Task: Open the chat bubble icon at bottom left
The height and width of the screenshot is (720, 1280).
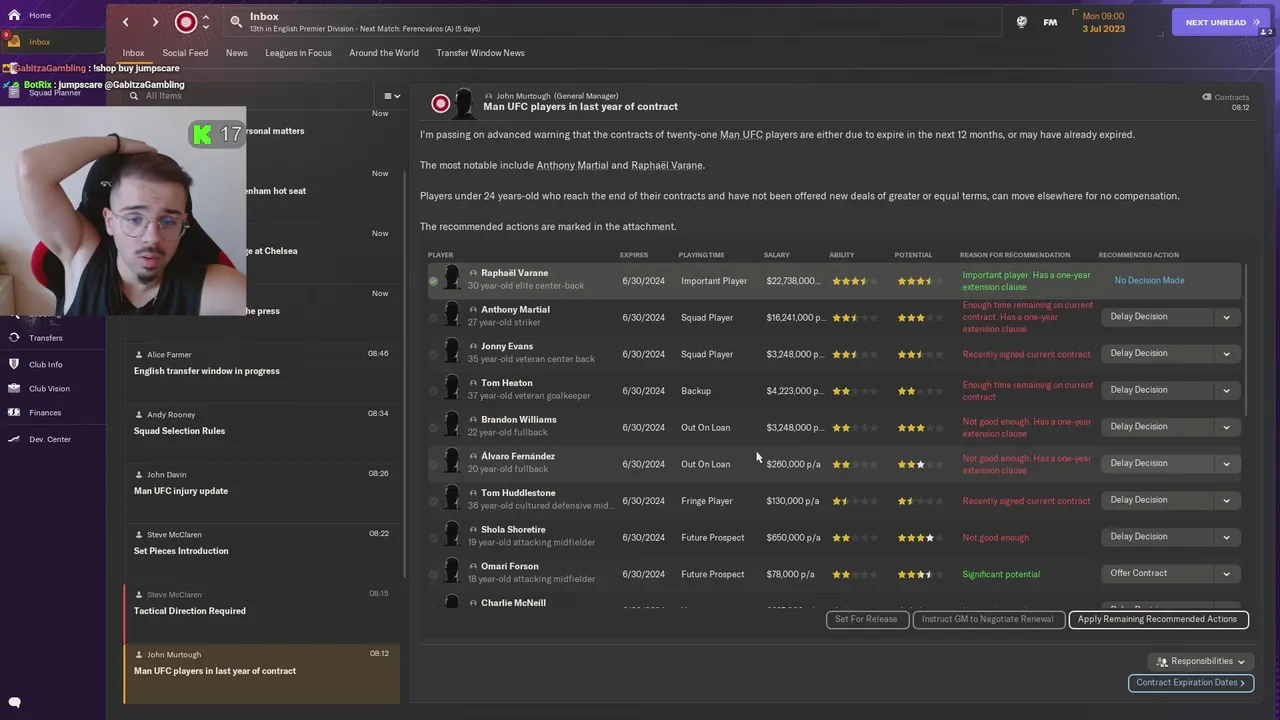Action: coord(14,703)
